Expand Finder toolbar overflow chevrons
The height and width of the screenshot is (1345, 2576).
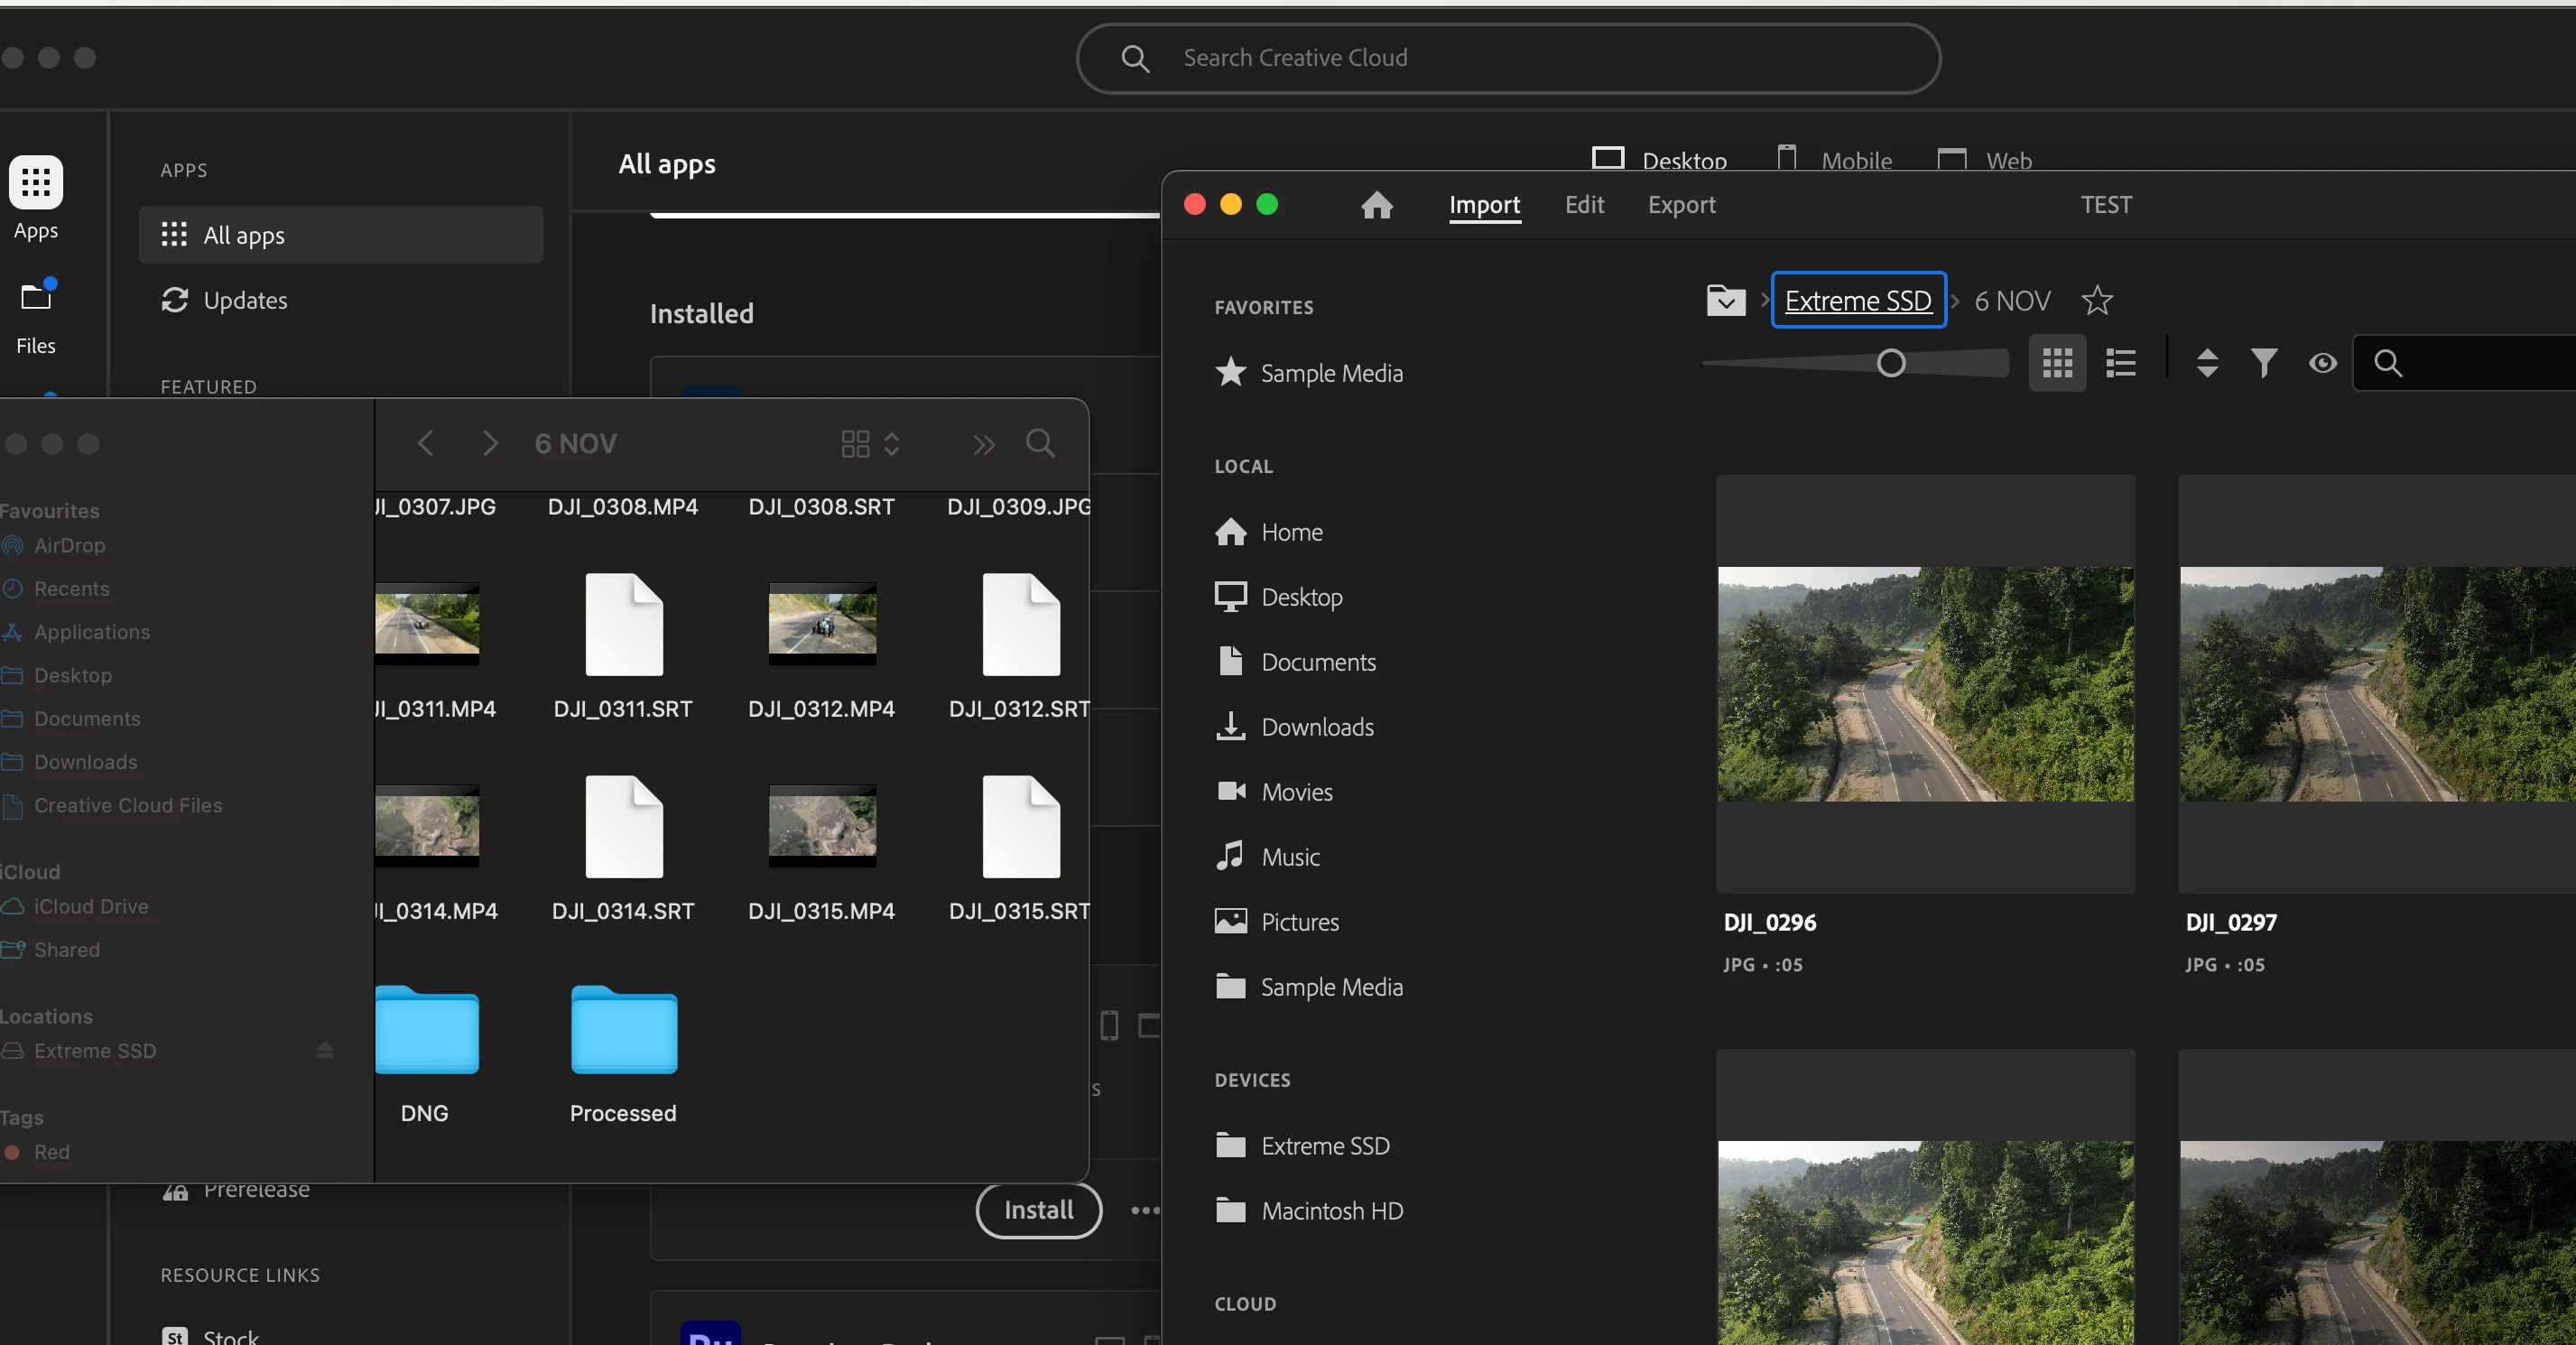(983, 444)
